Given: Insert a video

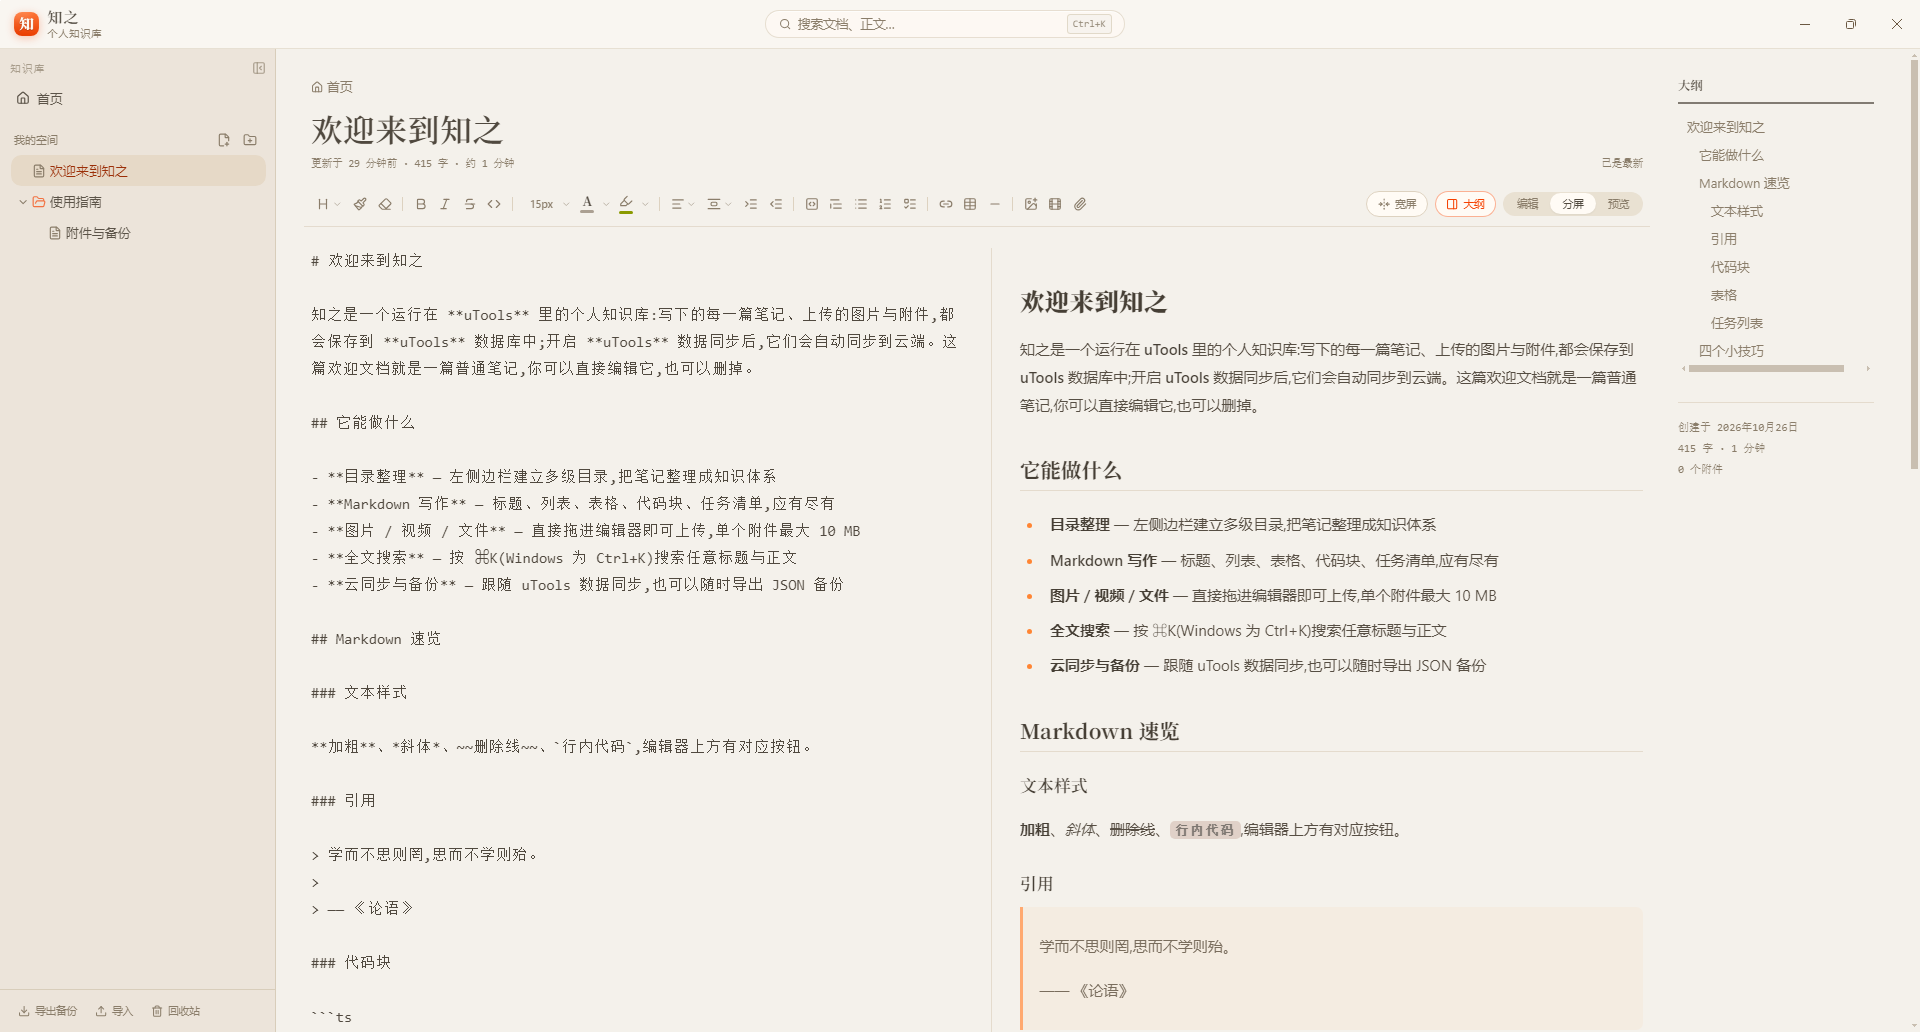Looking at the screenshot, I should (x=1055, y=204).
